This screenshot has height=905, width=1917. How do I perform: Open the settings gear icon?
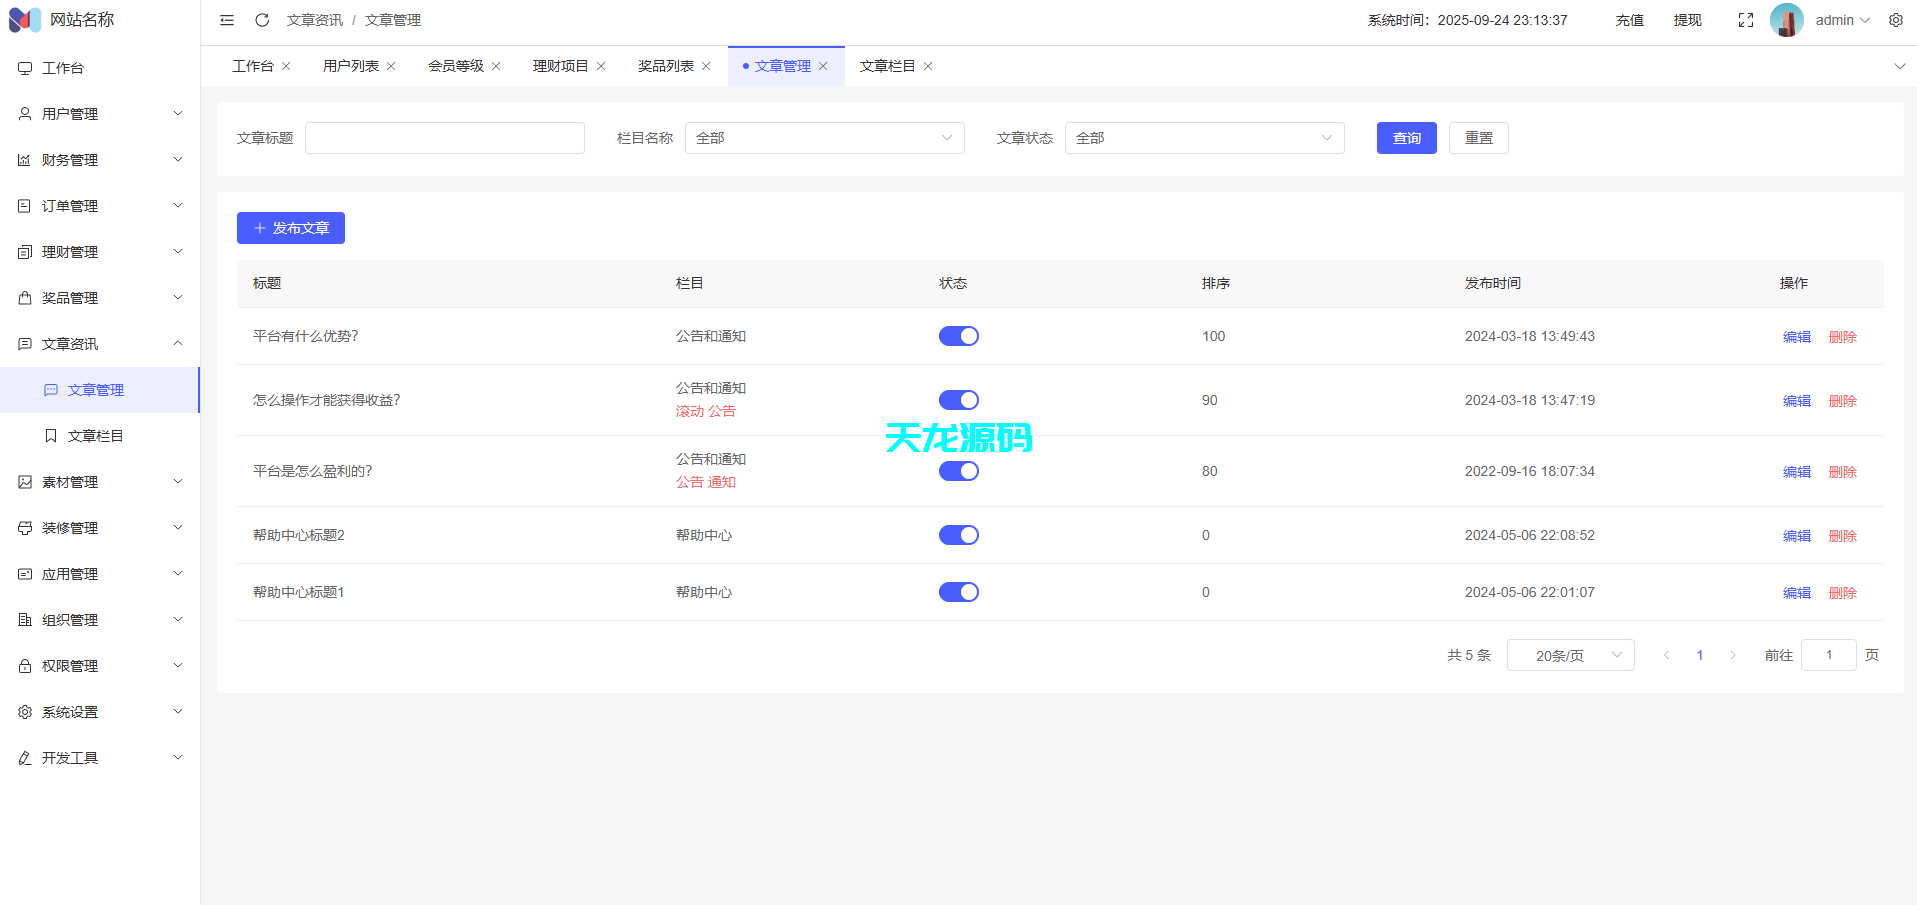click(1895, 19)
